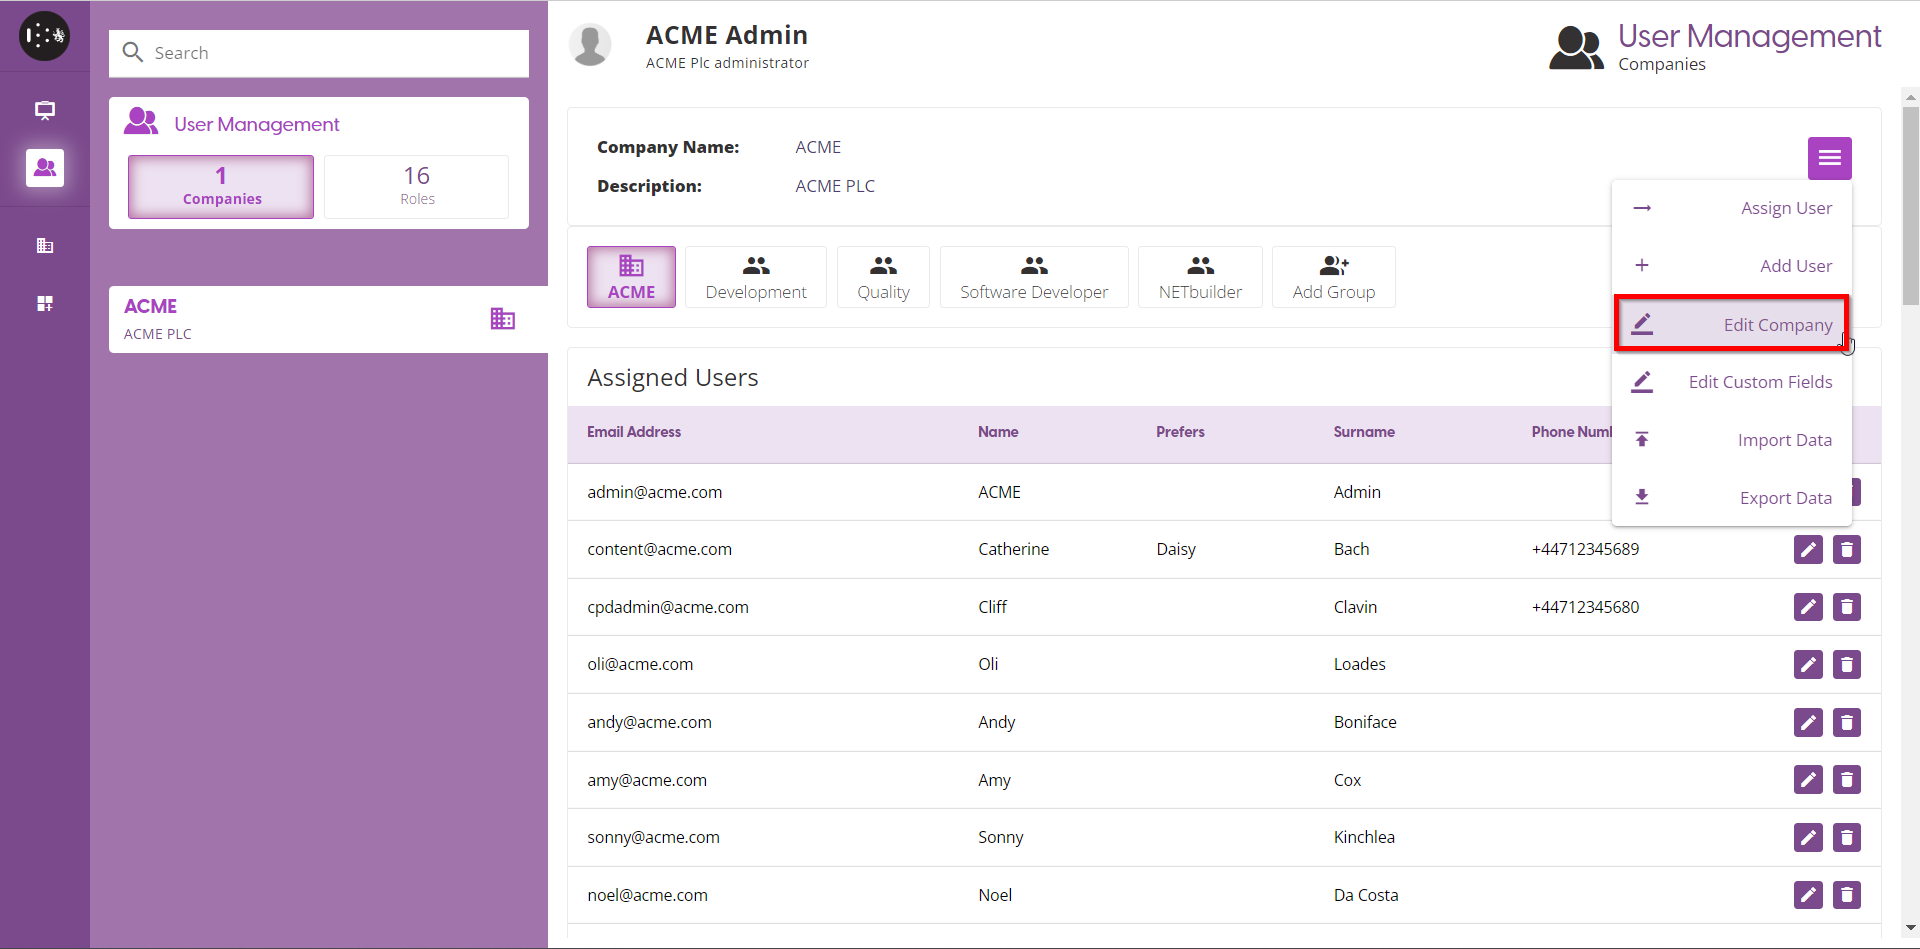
Task: Switch to the Development group tab
Action: 755,277
